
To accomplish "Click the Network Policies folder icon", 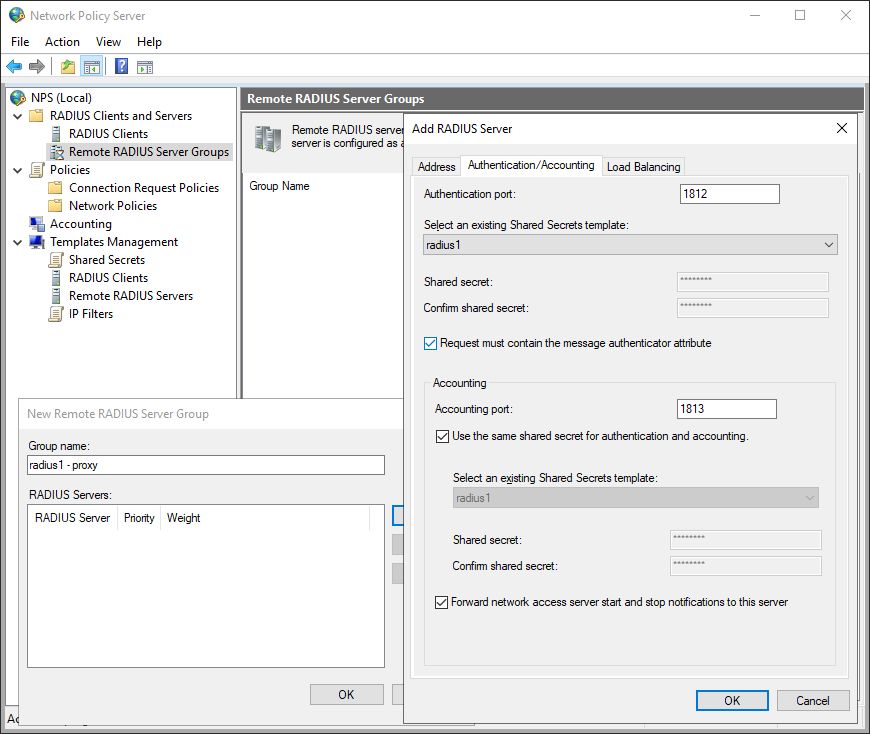I will pos(55,206).
